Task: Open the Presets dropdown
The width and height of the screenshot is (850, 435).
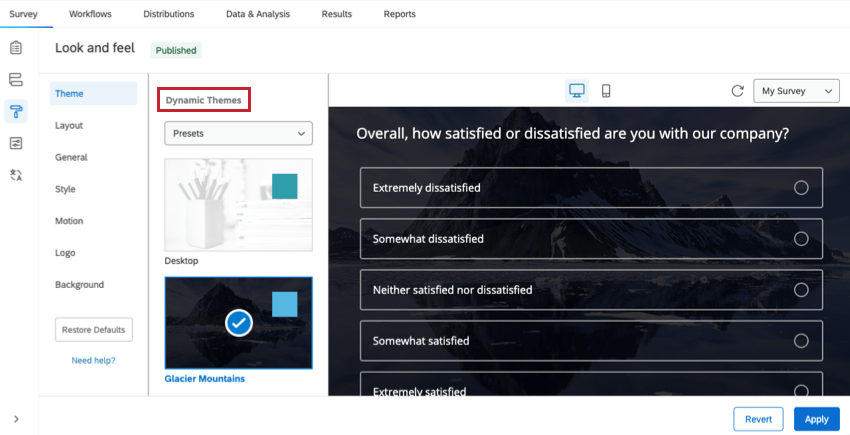Action: pyautogui.click(x=239, y=133)
